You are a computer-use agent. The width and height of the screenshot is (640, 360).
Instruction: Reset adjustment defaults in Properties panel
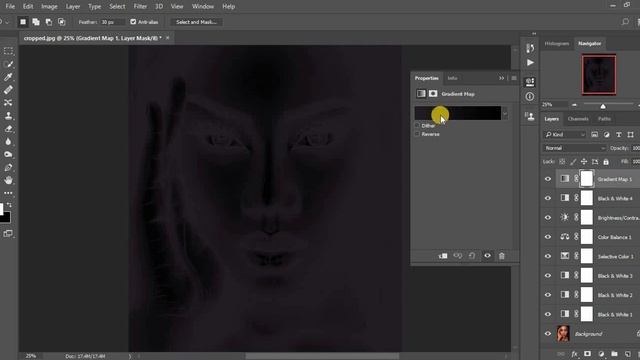point(472,256)
